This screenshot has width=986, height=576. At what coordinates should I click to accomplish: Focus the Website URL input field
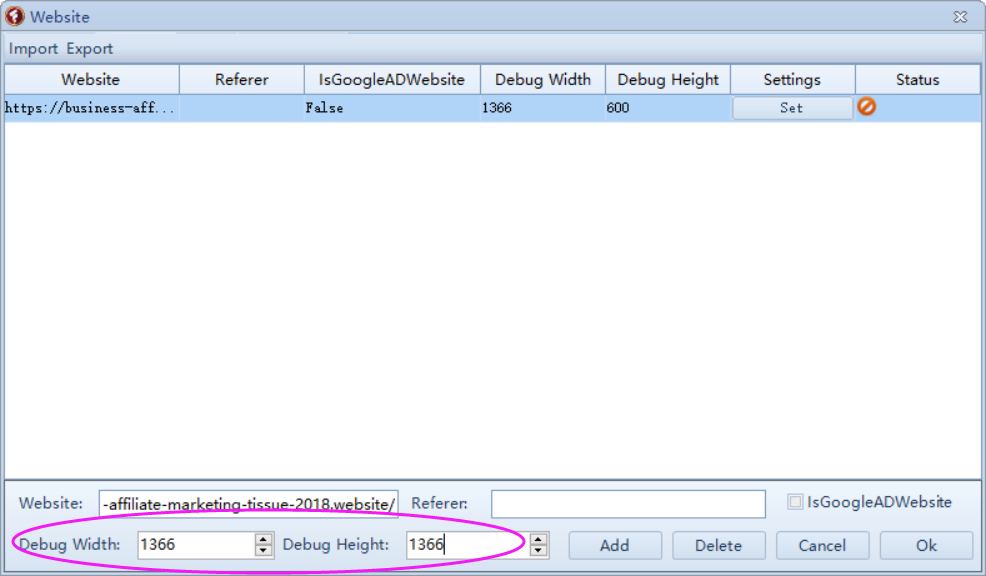tap(249, 504)
